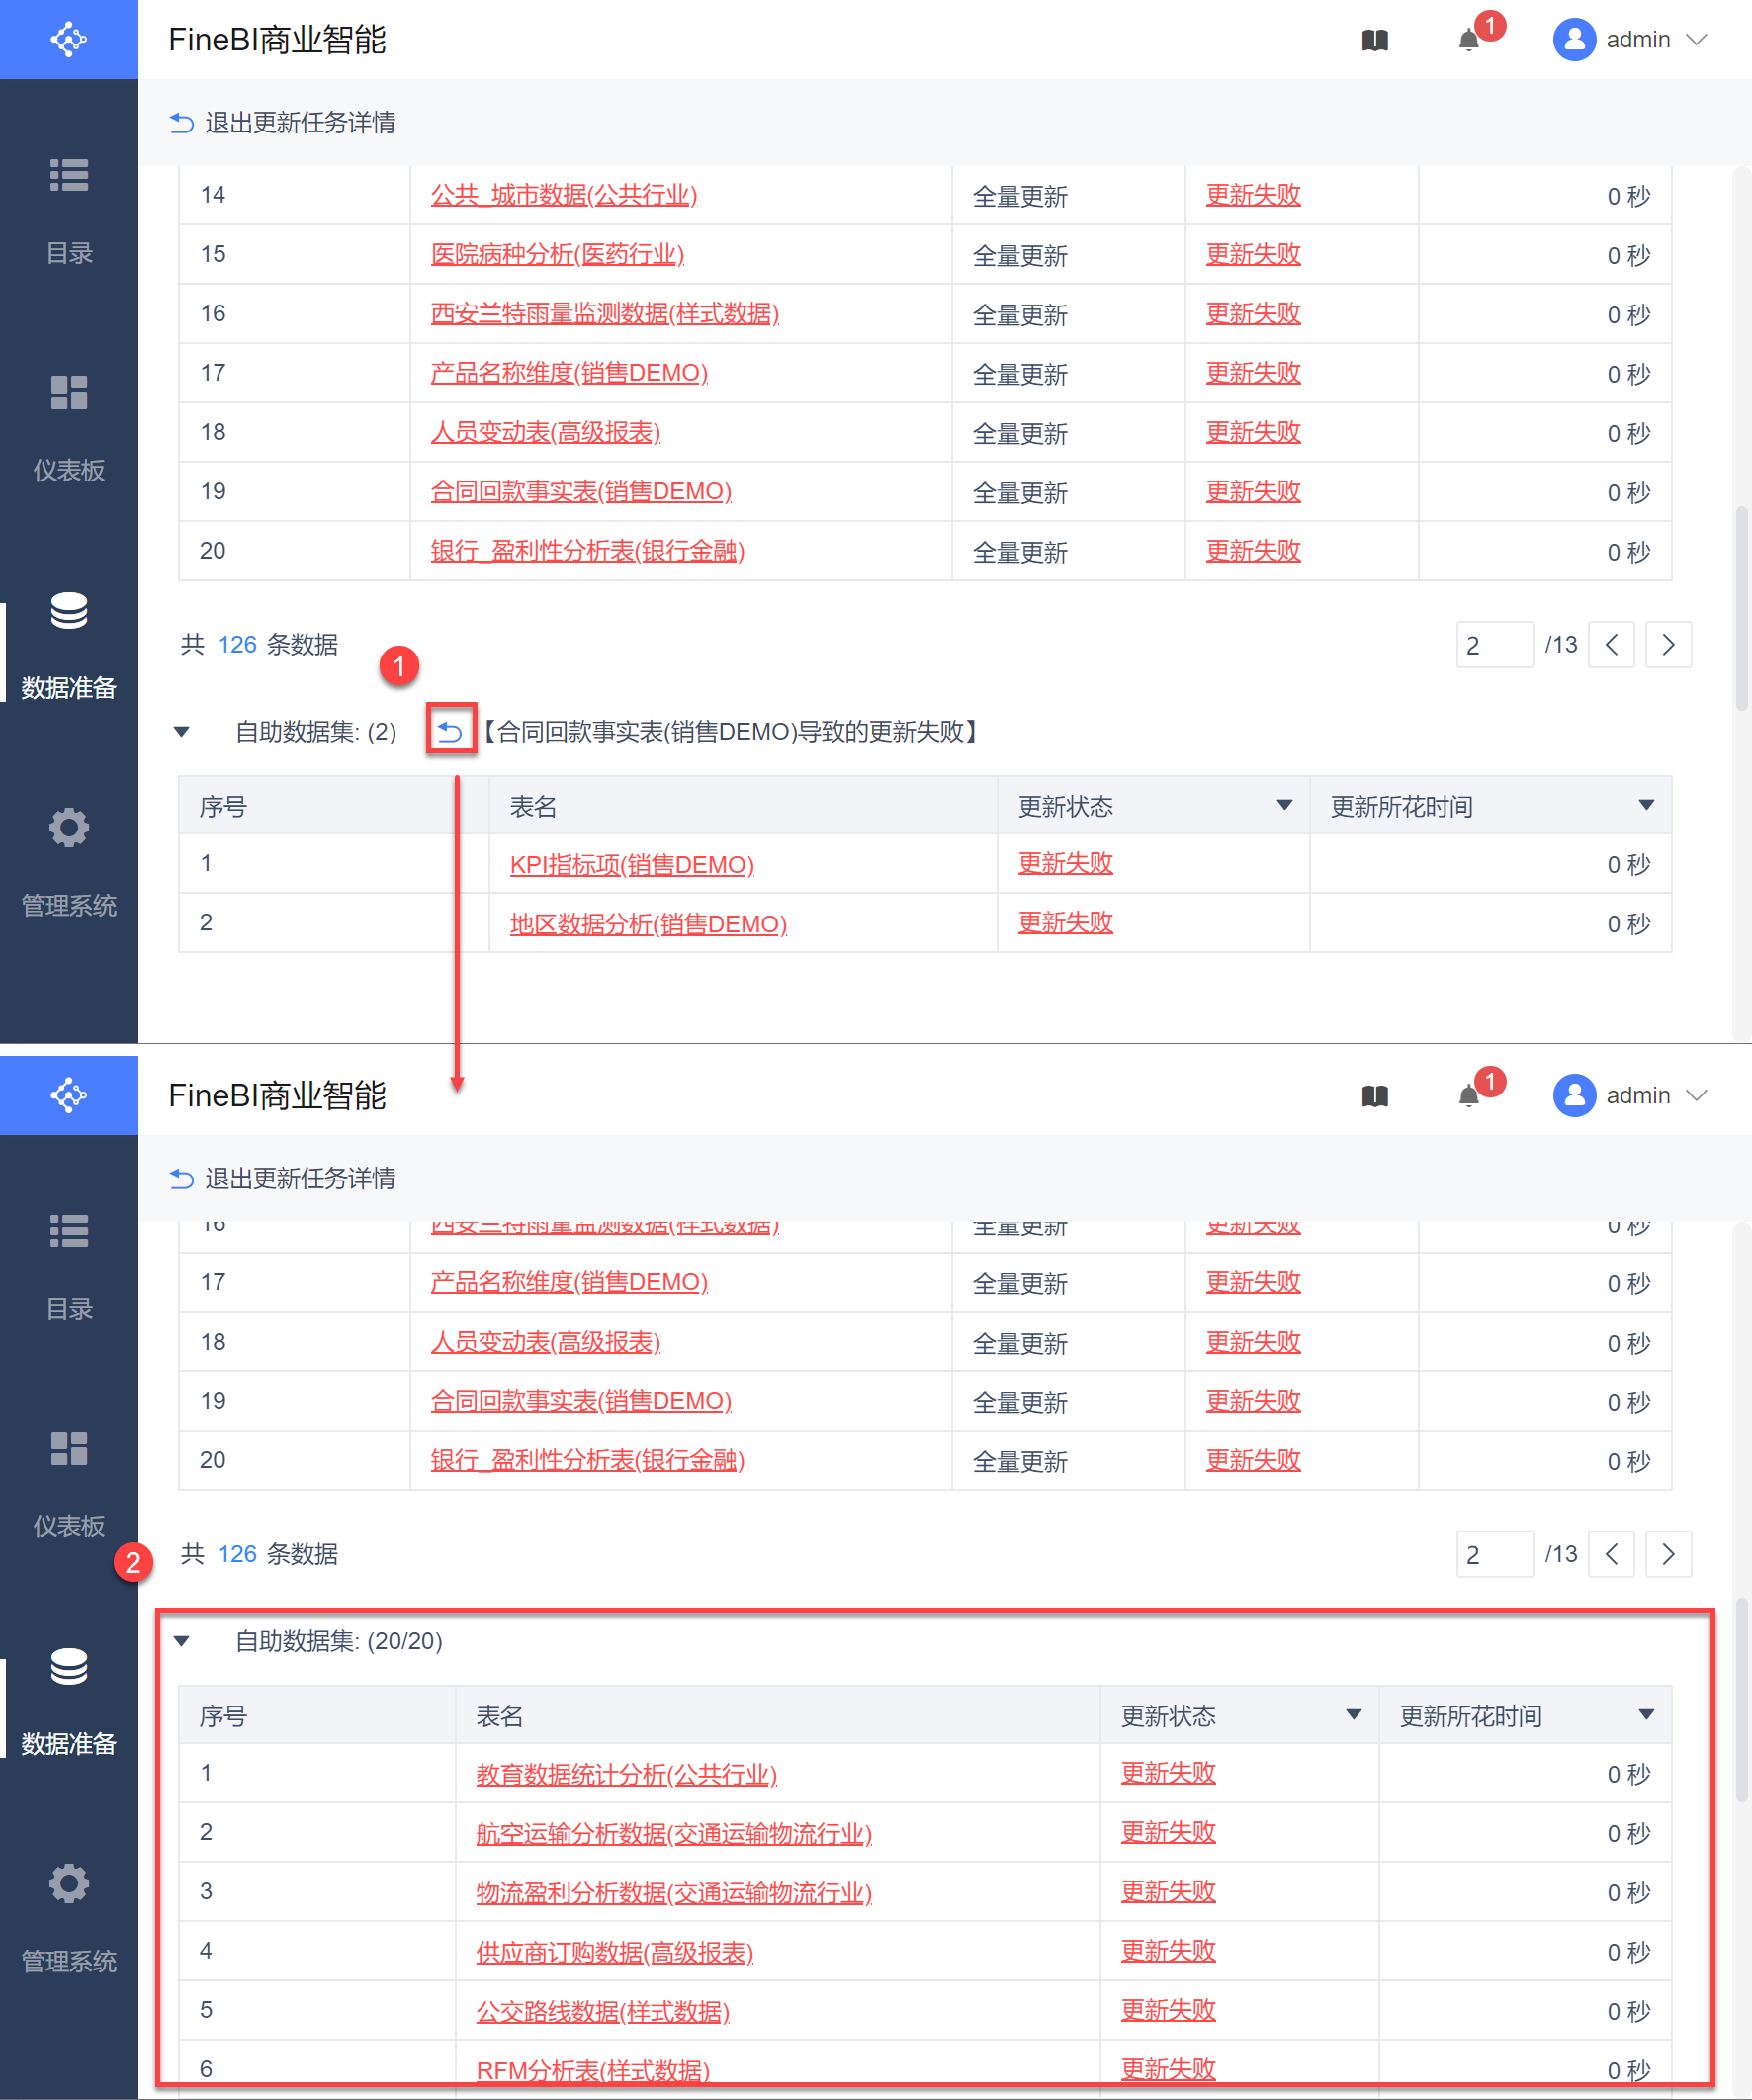Open 教育数据统计分析(公共行业) table link

626,1773
